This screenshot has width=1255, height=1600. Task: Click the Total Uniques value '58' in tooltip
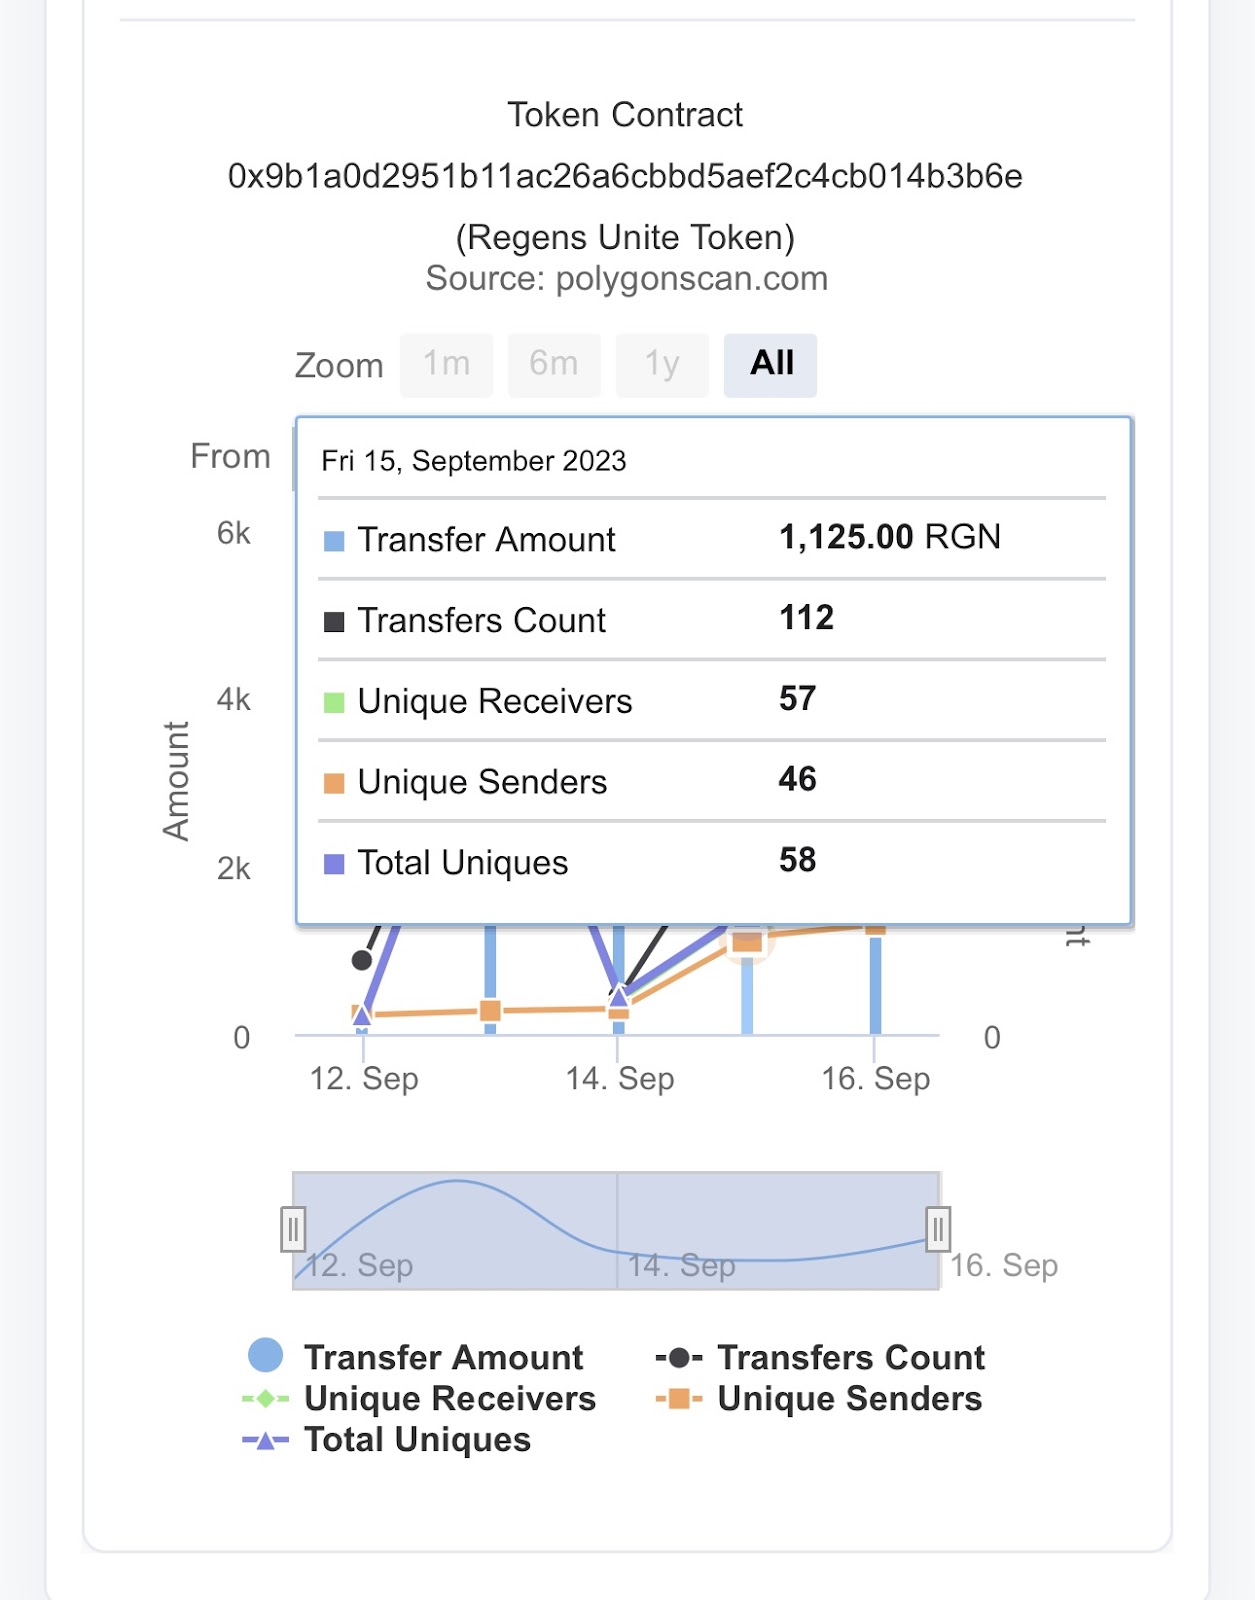point(798,860)
